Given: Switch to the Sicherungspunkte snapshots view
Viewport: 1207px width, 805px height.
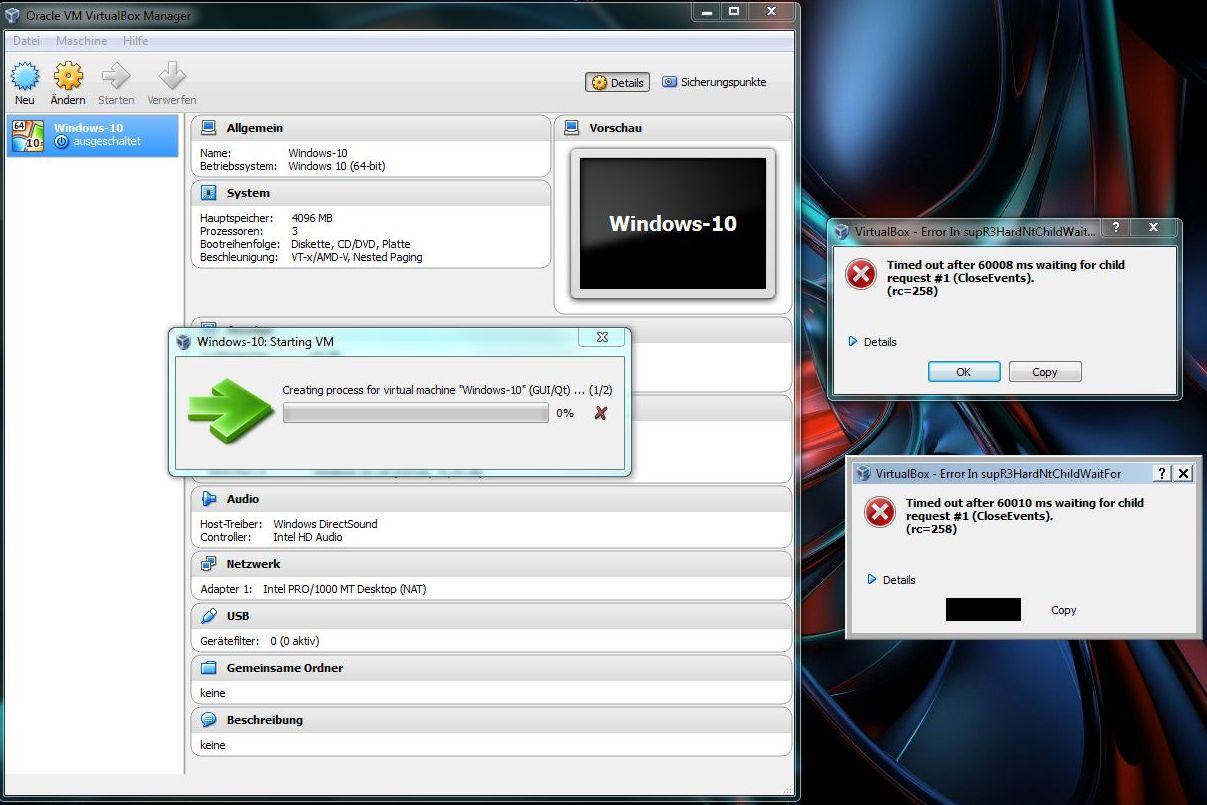Looking at the screenshot, I should 714,83.
